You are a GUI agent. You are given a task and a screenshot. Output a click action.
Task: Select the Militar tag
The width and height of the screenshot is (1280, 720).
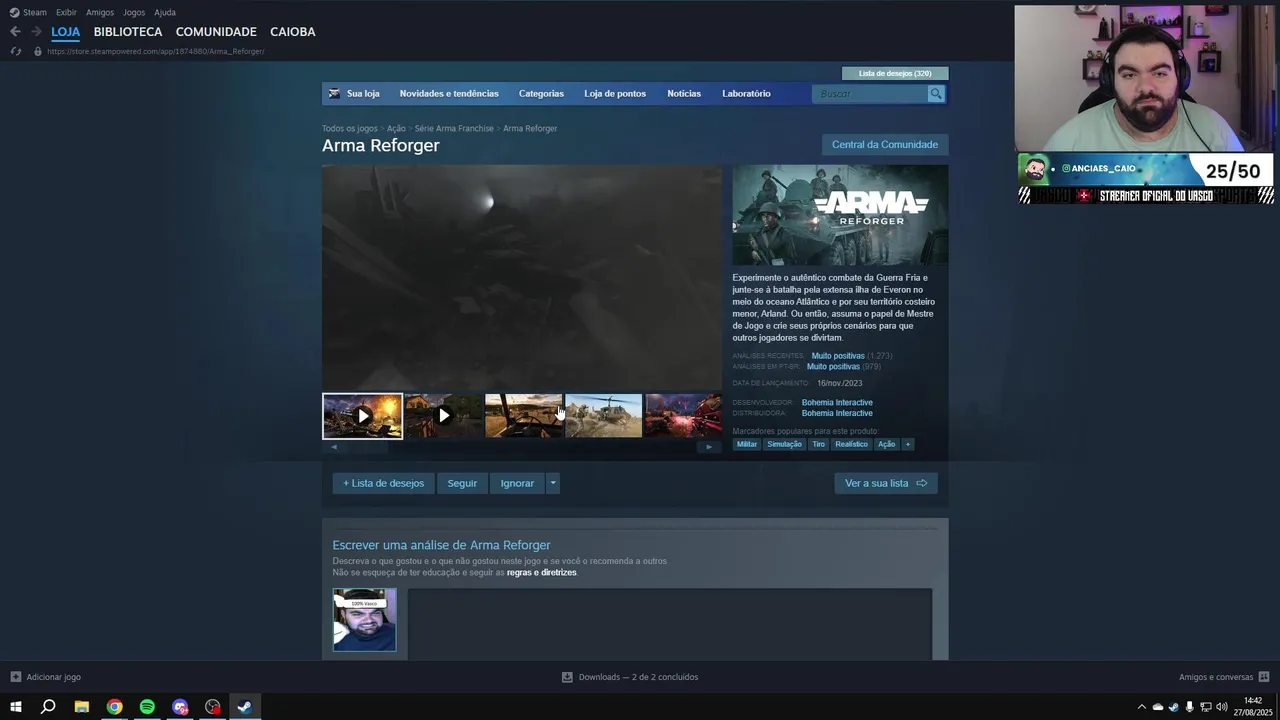747,444
